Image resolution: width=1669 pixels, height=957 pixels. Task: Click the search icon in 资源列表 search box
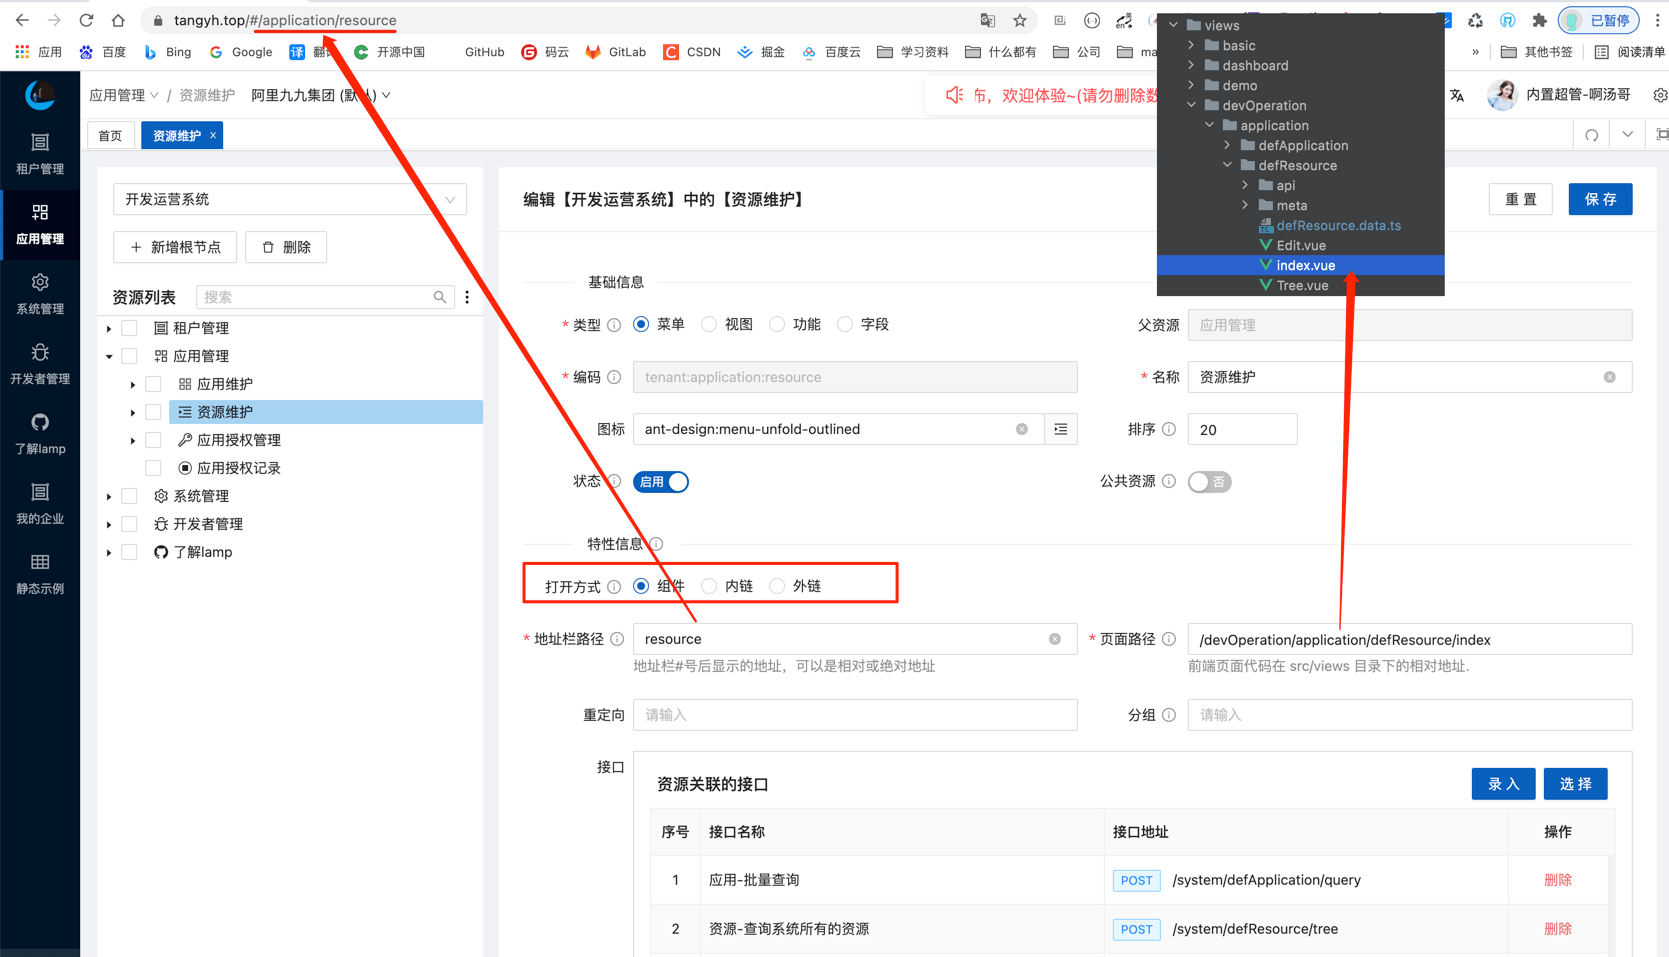(440, 297)
